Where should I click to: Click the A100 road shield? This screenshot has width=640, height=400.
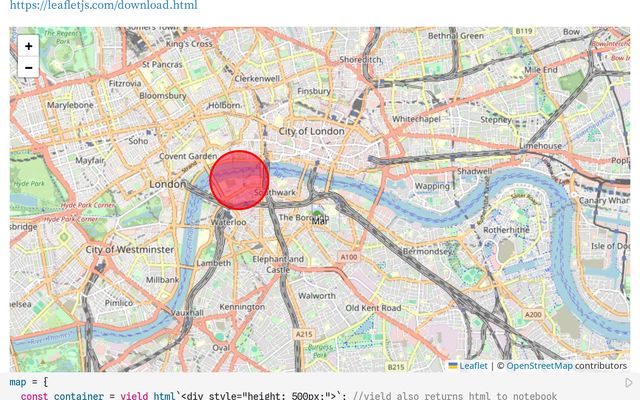point(349,257)
